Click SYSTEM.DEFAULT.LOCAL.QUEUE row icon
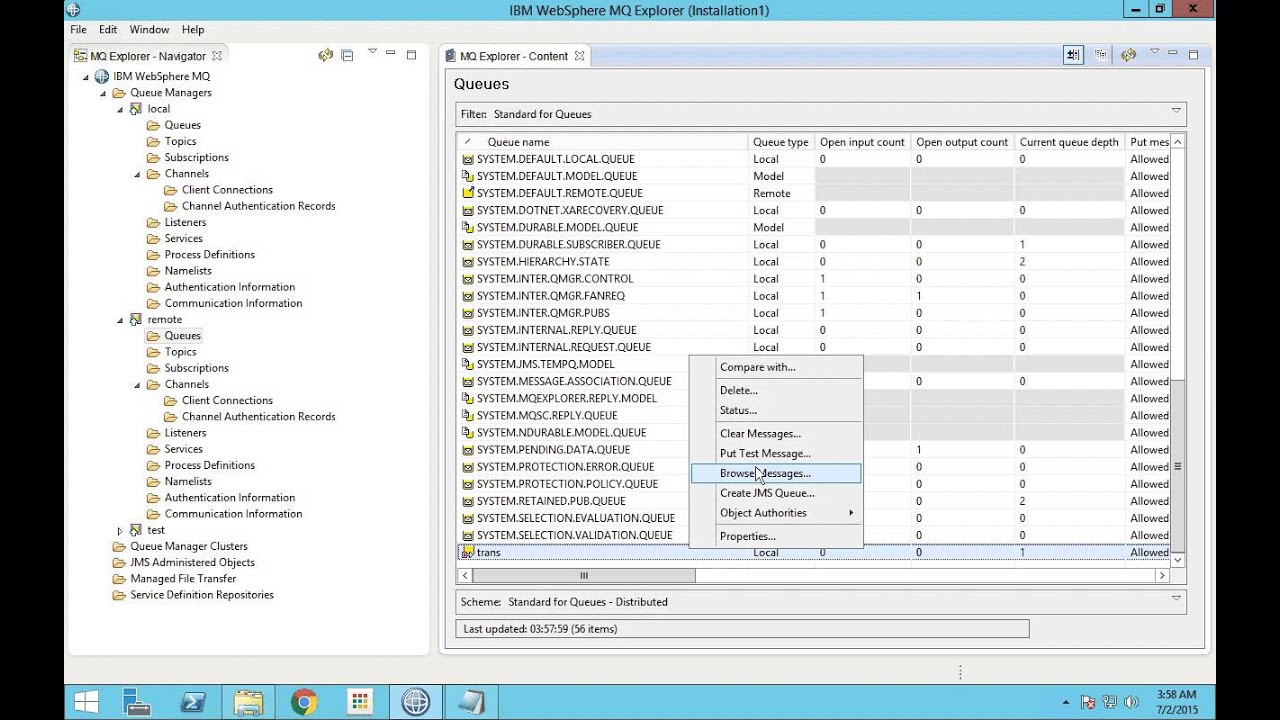Image resolution: width=1280 pixels, height=720 pixels. pos(467,159)
